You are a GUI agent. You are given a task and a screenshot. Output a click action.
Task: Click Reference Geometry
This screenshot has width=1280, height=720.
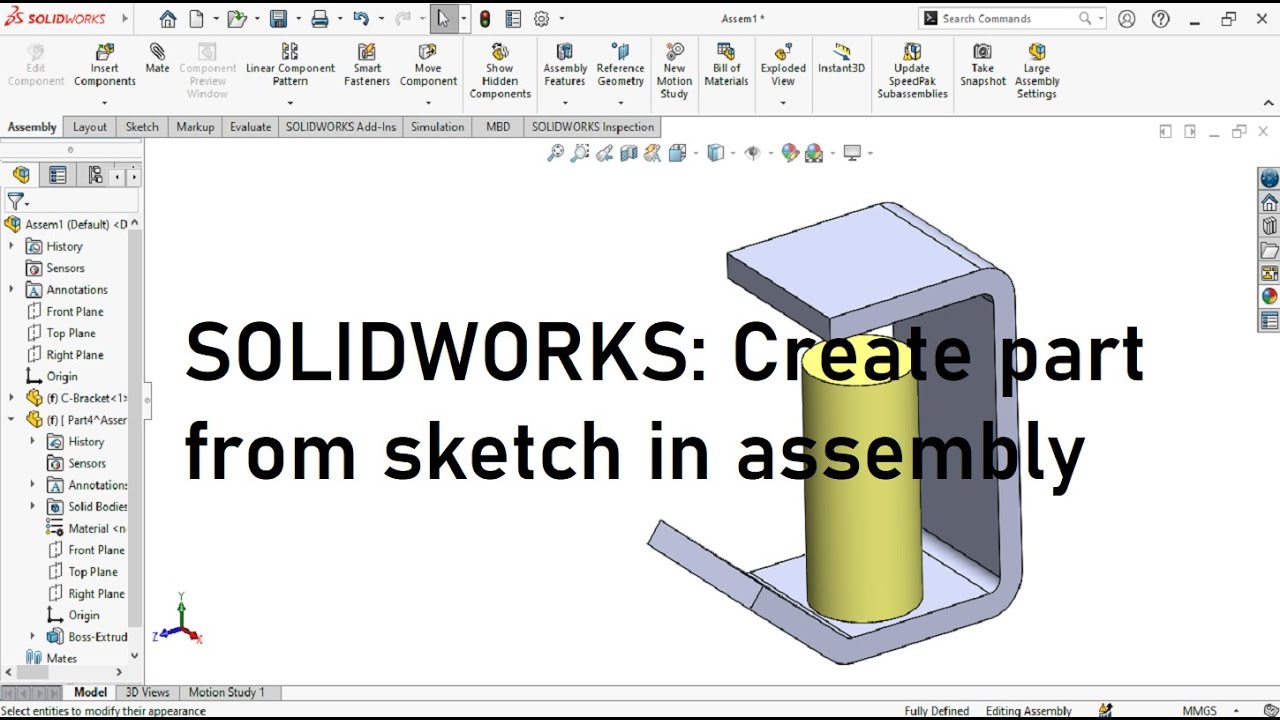coord(620,65)
